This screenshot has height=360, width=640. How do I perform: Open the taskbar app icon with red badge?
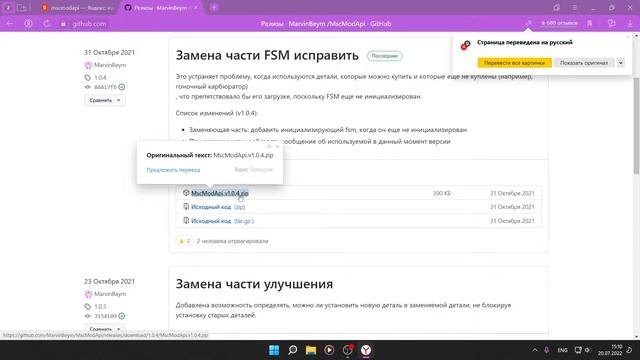pyautogui.click(x=347, y=350)
